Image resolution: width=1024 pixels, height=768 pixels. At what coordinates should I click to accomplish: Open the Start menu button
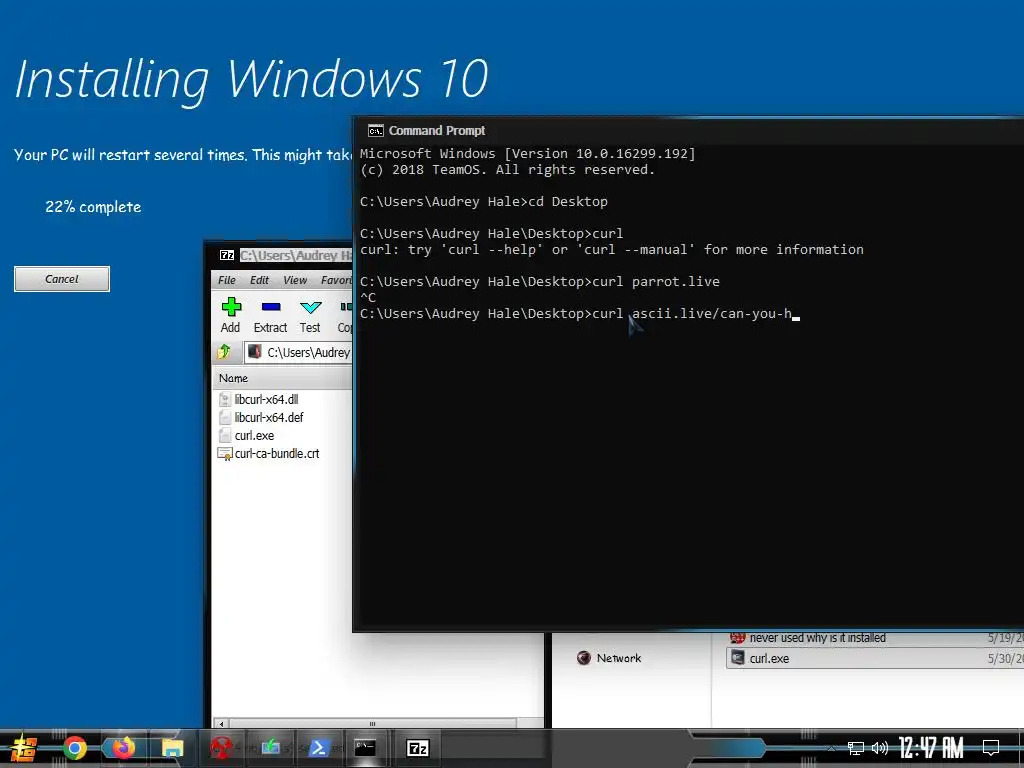coord(24,748)
